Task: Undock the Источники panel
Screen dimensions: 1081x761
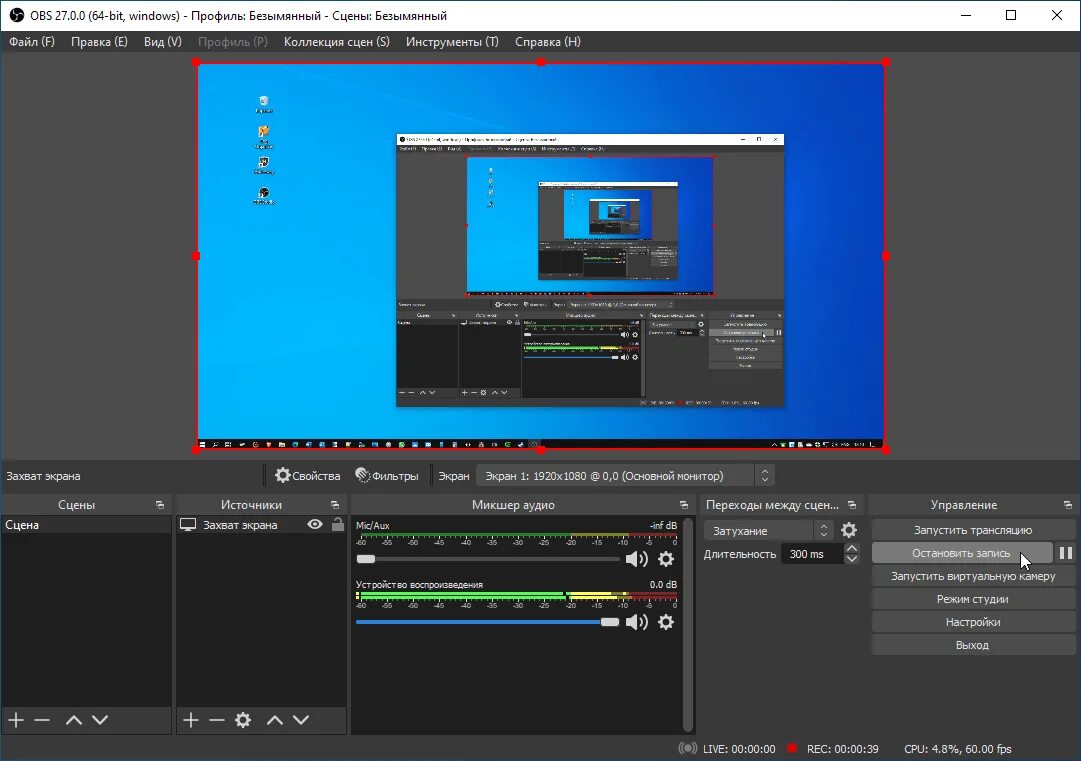Action: click(335, 505)
